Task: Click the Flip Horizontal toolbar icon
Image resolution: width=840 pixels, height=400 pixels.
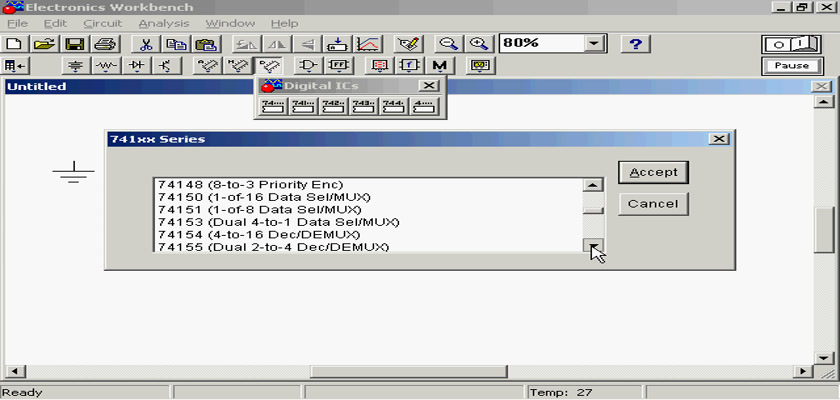Action: pyautogui.click(x=277, y=44)
